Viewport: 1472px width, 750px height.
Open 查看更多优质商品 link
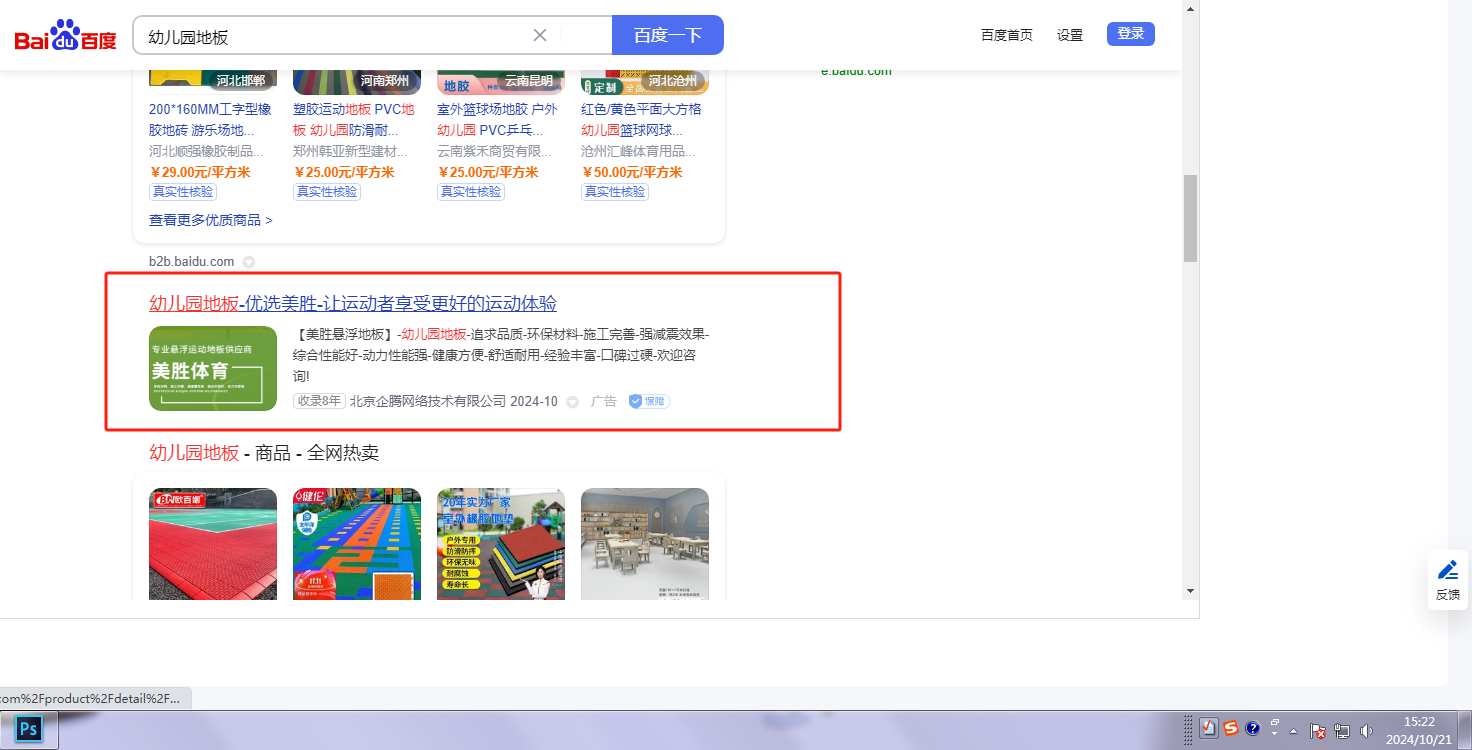point(211,220)
